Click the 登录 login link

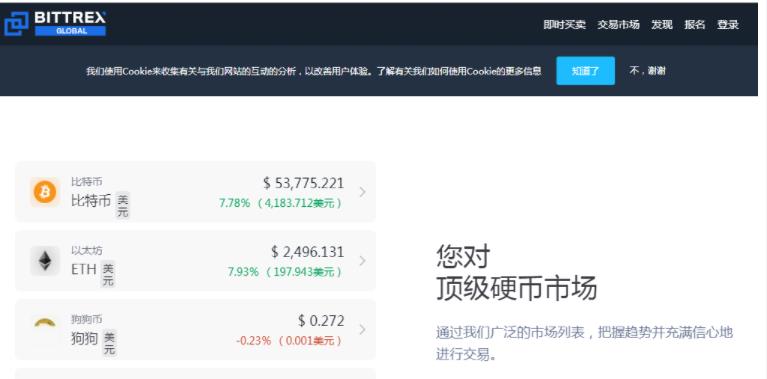click(x=728, y=24)
